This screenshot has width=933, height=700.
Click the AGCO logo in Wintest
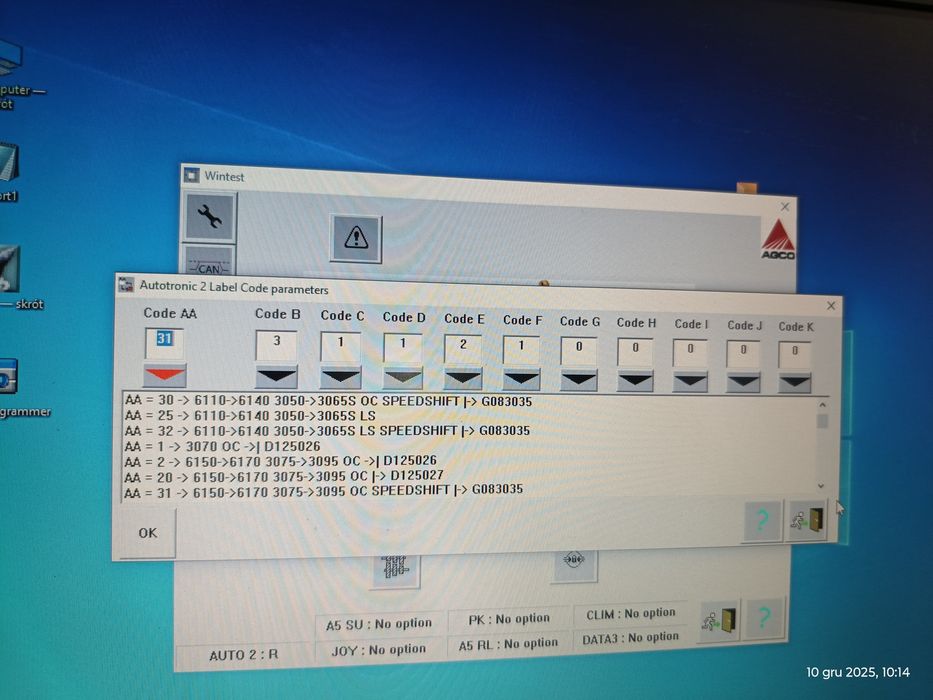pyautogui.click(x=778, y=240)
